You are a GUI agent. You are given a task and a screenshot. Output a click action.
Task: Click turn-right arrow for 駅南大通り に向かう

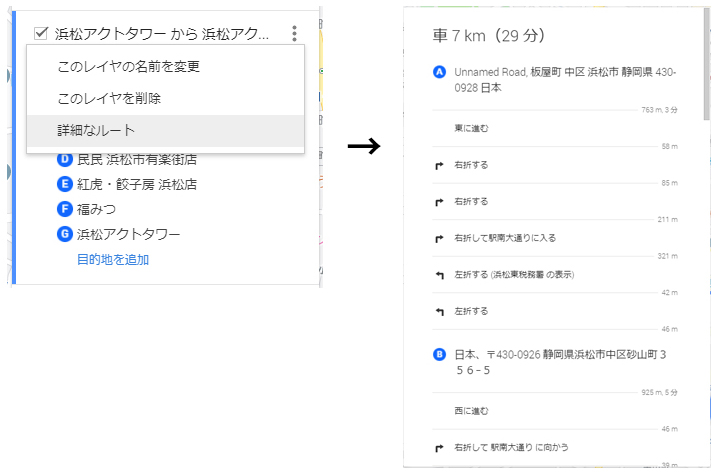coord(439,448)
